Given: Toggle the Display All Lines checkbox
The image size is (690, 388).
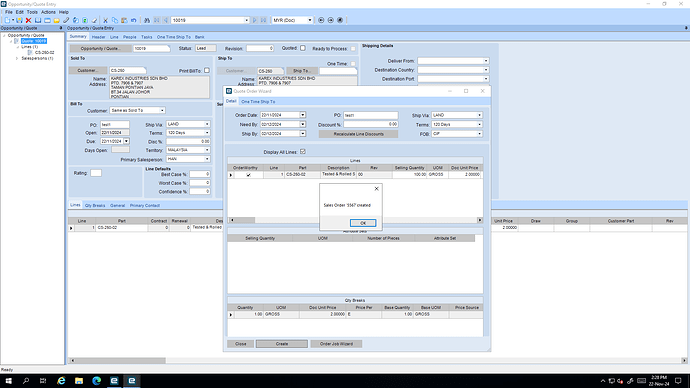Looking at the screenshot, I should click(303, 152).
